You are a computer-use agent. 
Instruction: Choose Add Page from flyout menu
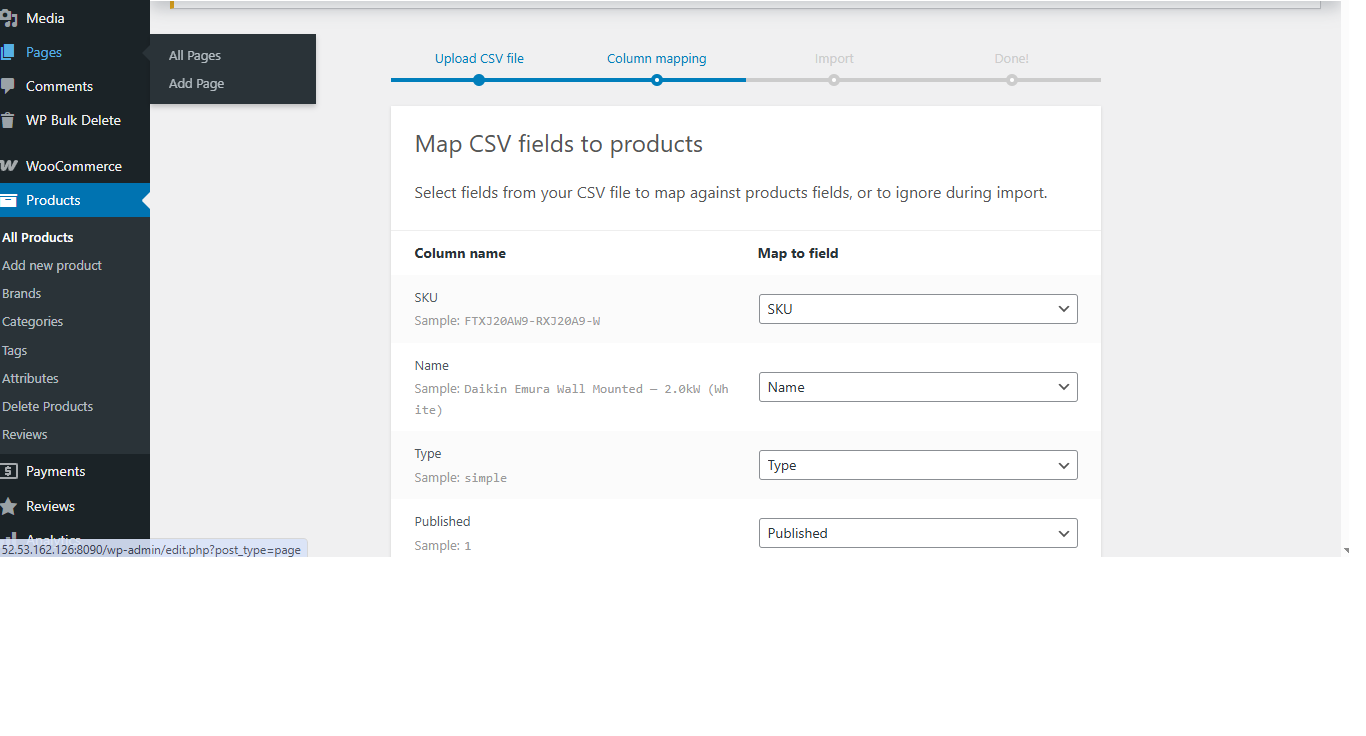tap(196, 84)
